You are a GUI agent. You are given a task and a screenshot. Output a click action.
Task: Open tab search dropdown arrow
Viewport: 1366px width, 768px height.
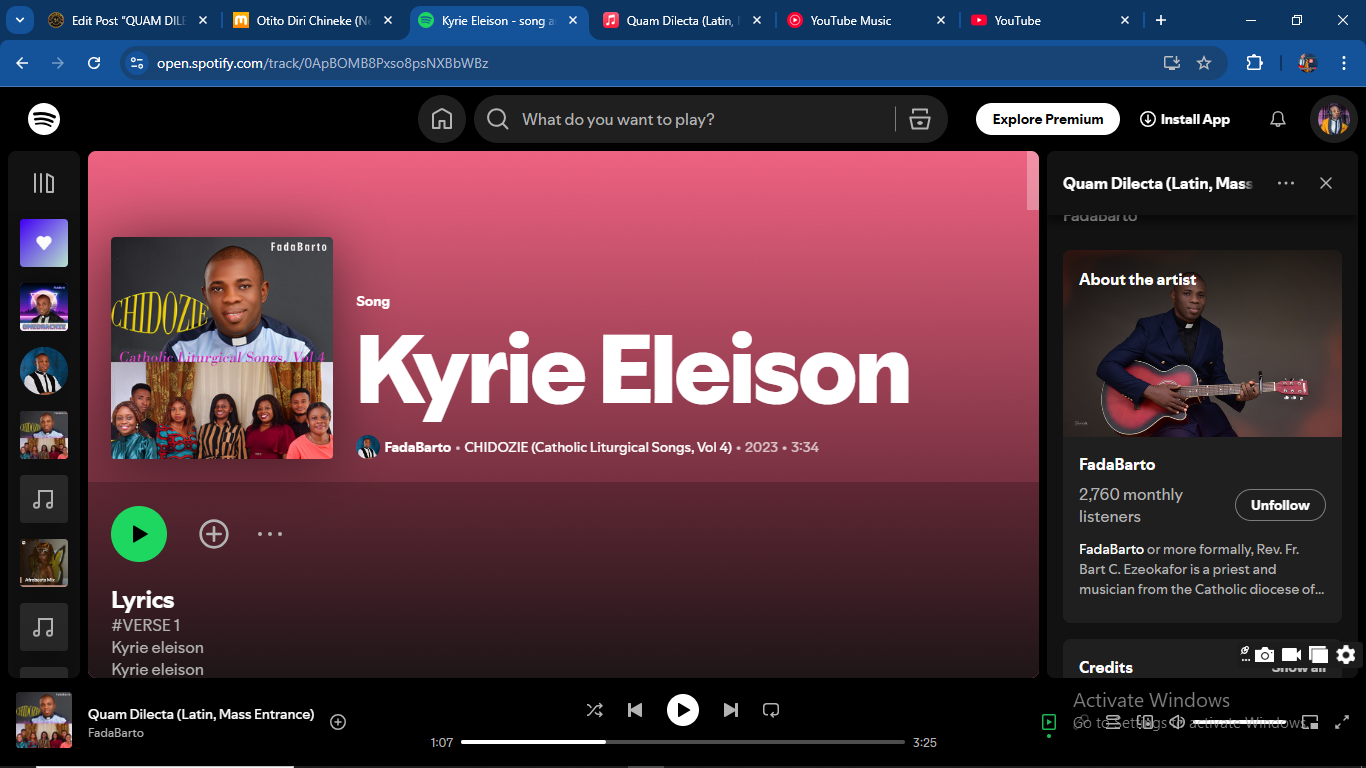click(20, 20)
